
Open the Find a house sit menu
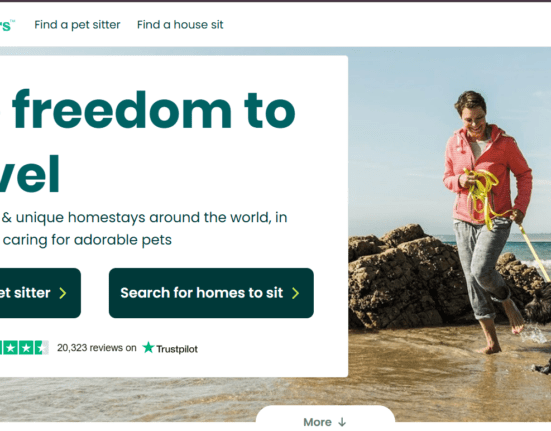pos(180,25)
